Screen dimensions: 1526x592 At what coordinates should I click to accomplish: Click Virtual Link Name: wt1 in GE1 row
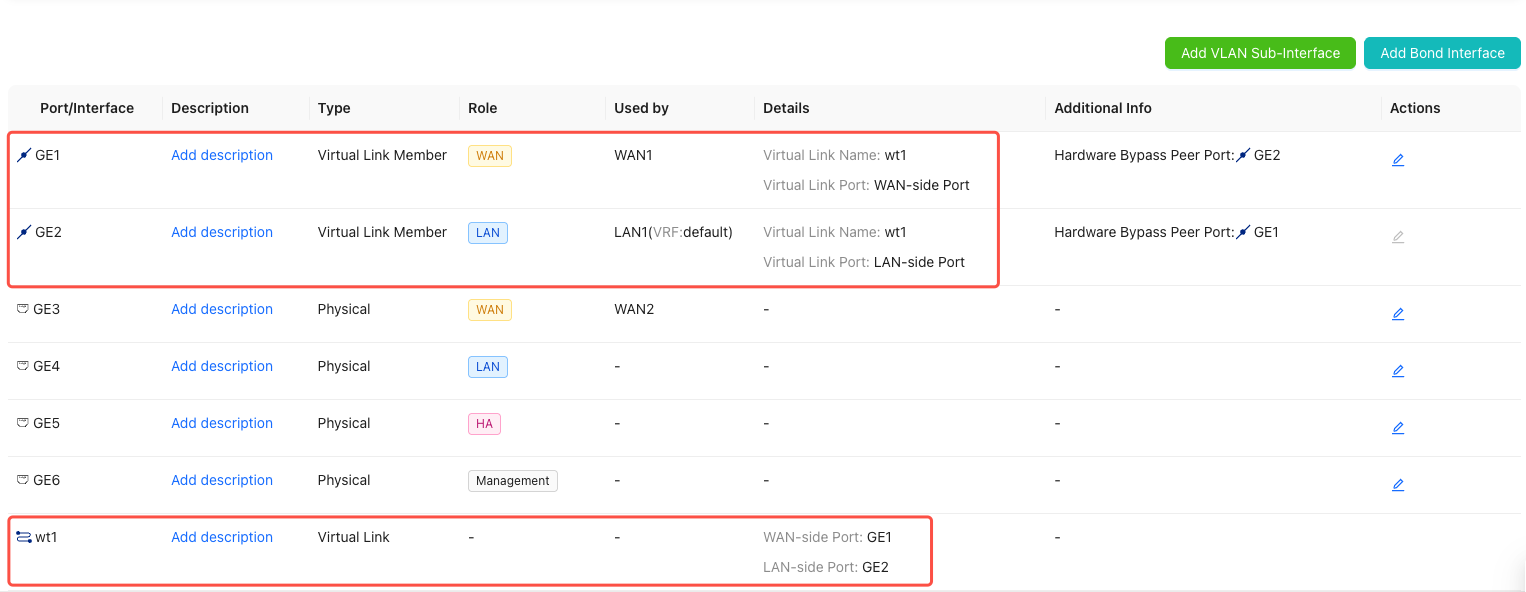835,155
